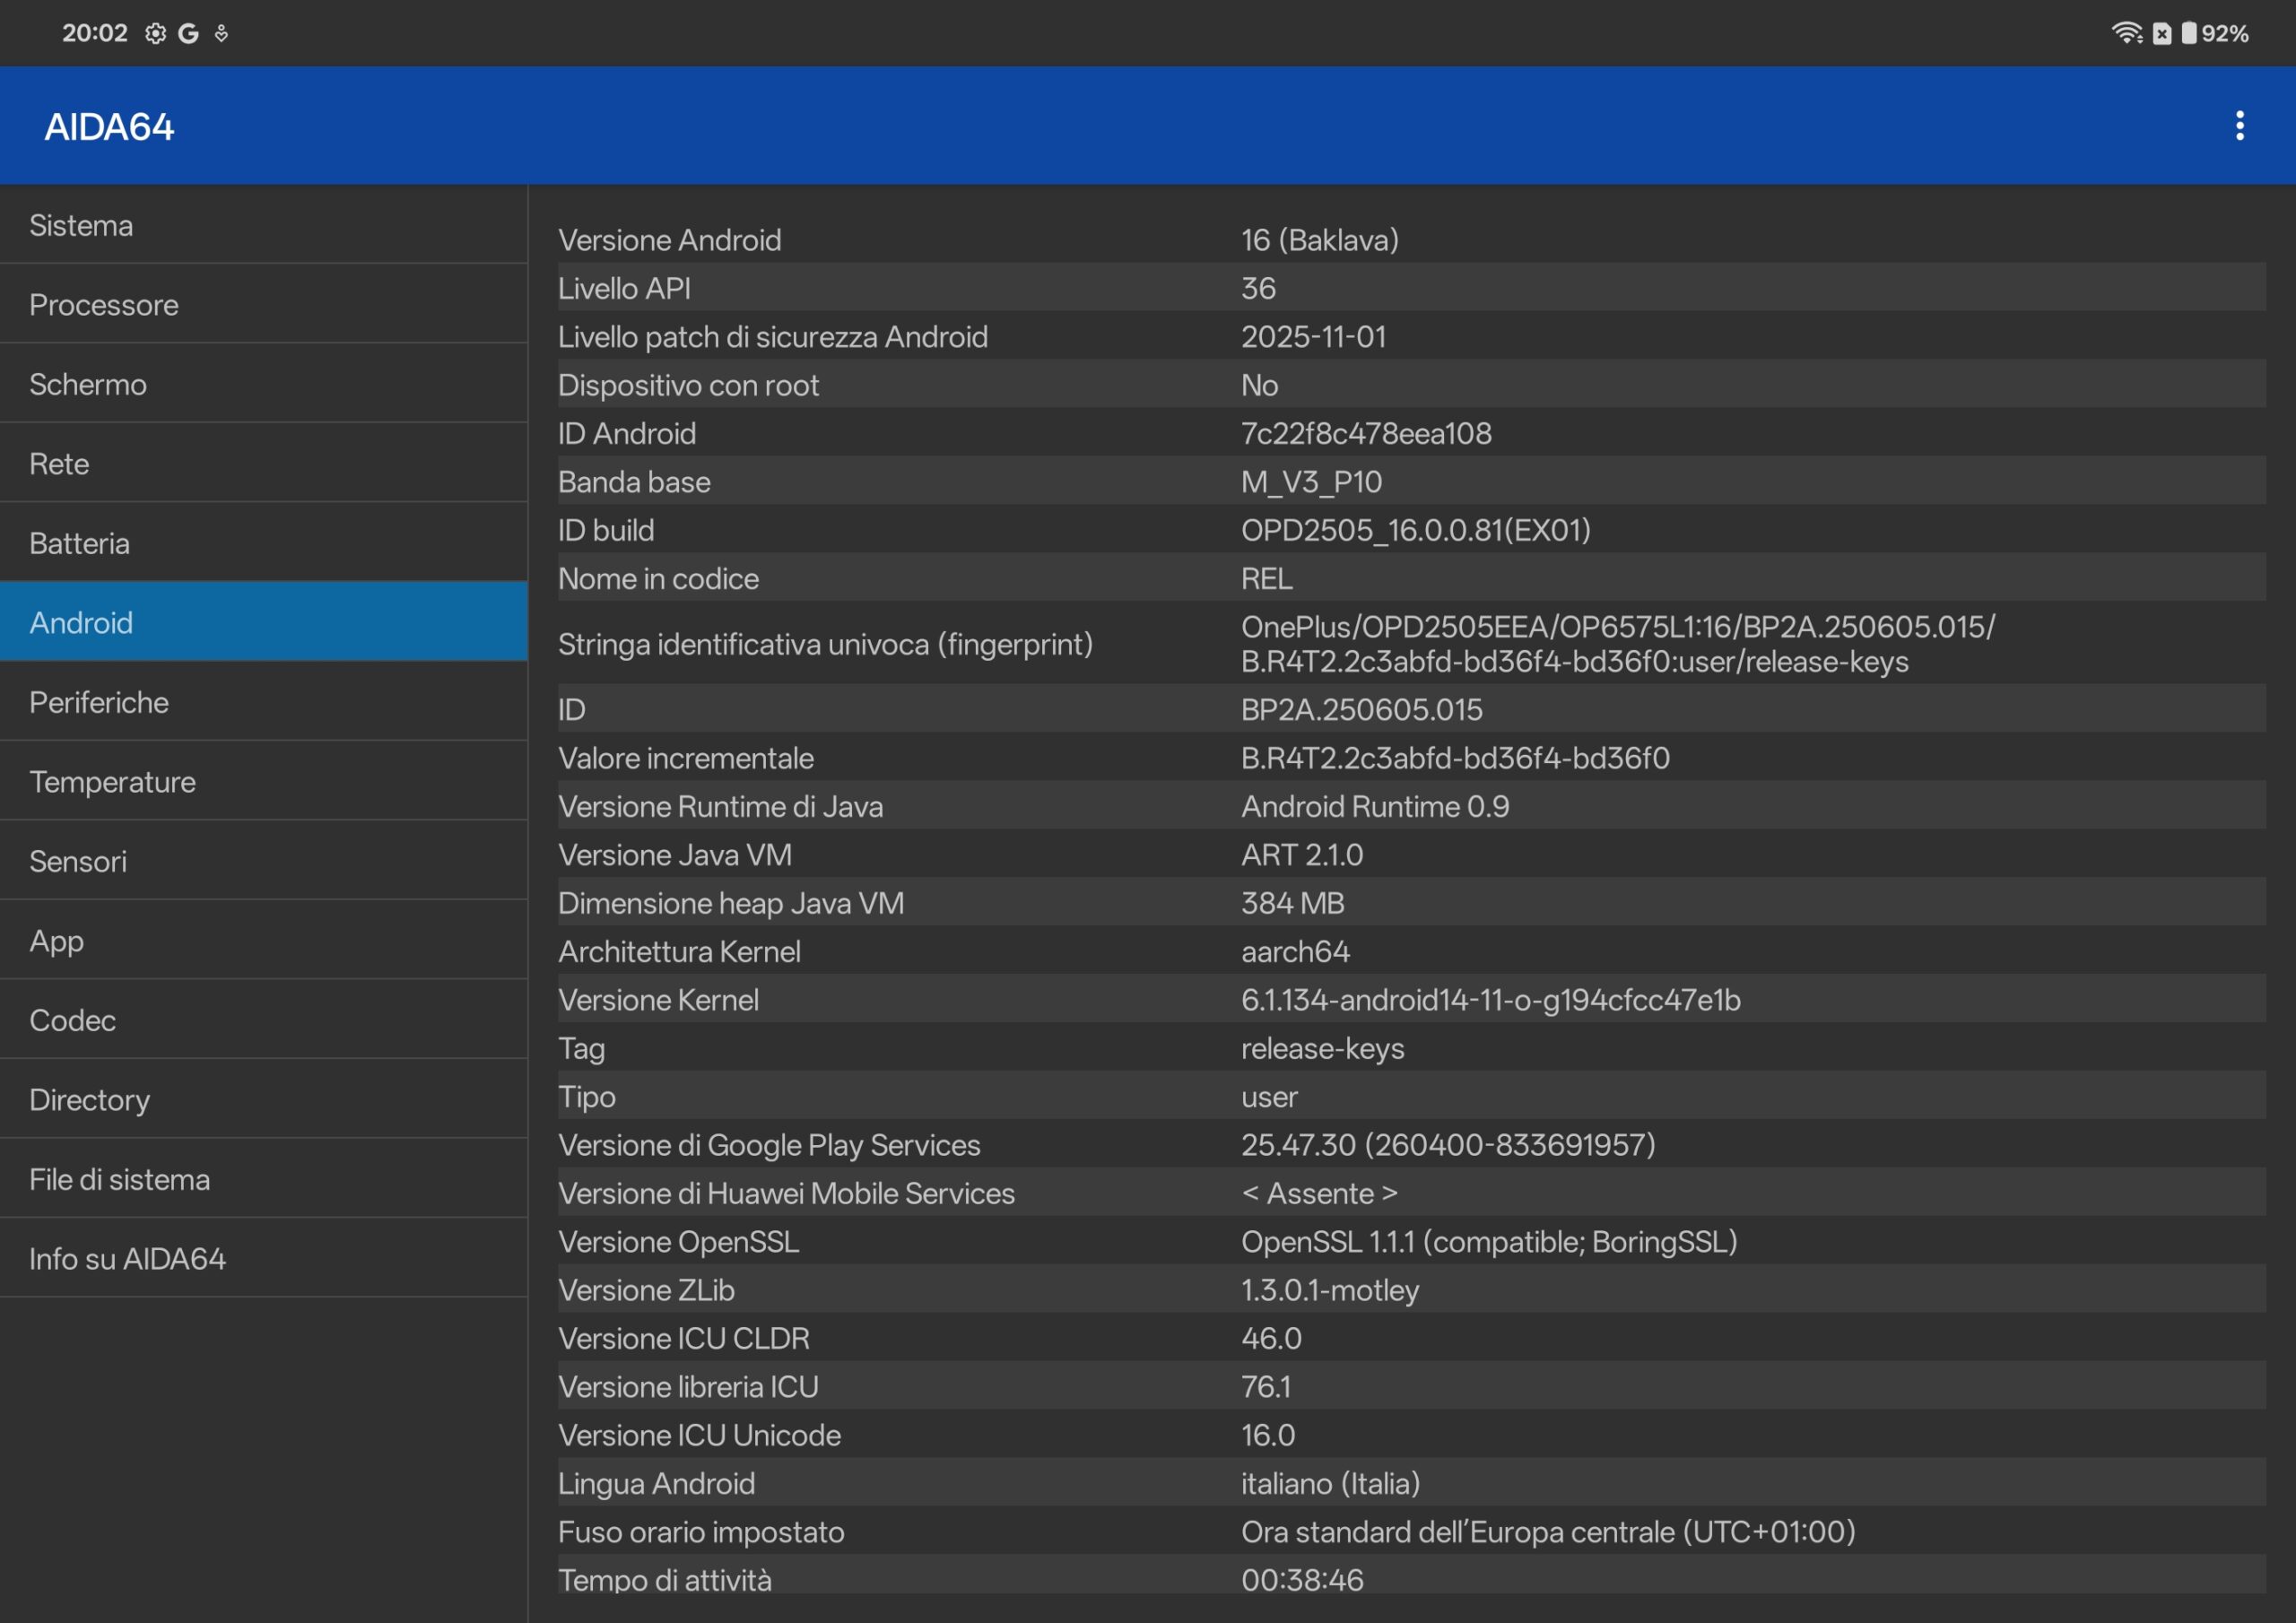The height and width of the screenshot is (1623, 2296).
Task: Select the Versione Kernel row
Action: click(x=1410, y=1000)
